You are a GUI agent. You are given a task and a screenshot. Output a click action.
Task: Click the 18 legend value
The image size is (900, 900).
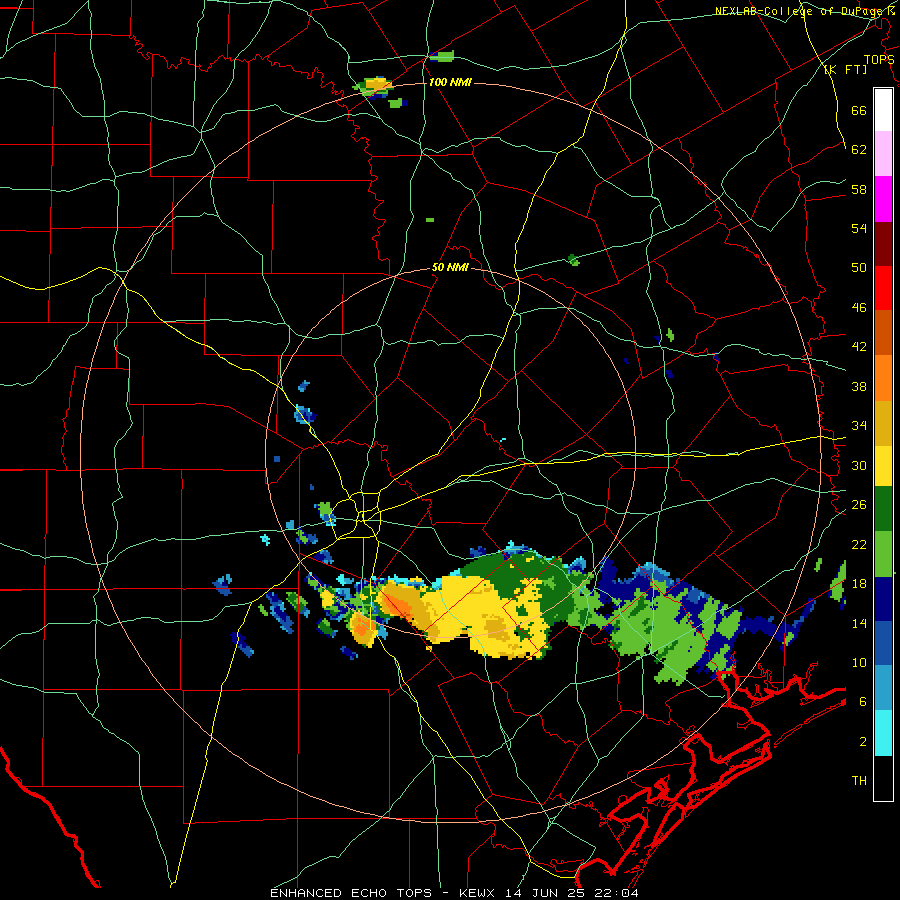[859, 584]
